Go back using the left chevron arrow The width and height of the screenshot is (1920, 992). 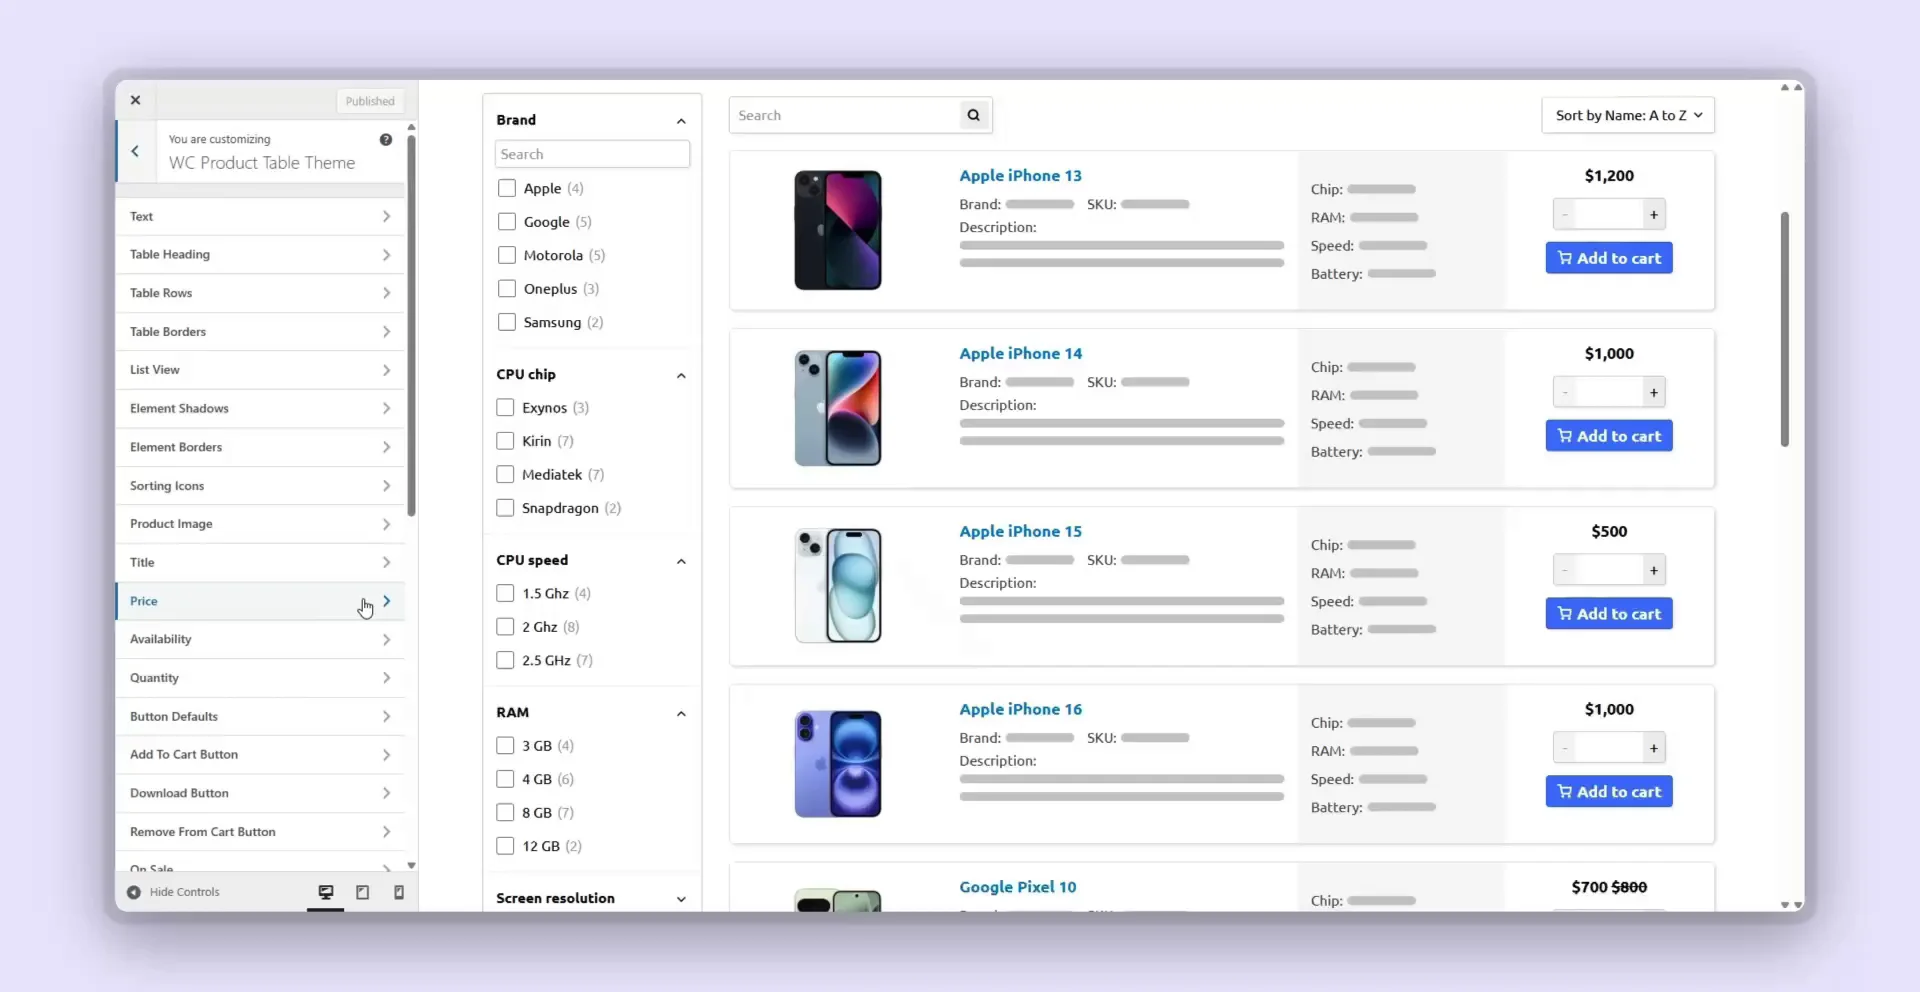(135, 151)
